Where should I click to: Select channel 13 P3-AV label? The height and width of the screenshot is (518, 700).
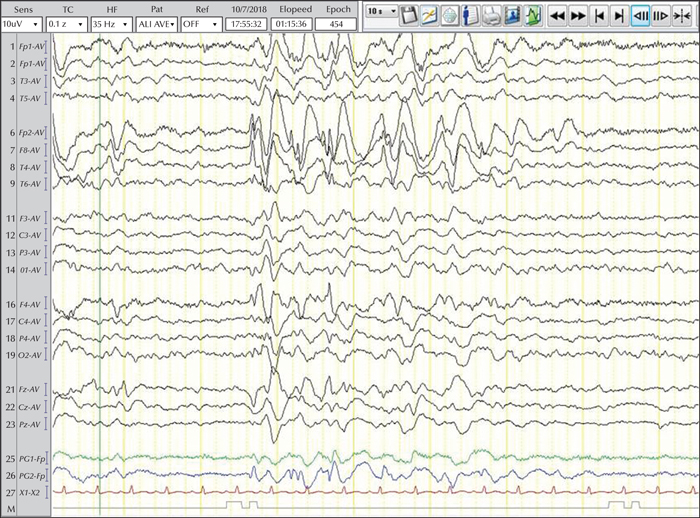[30, 253]
